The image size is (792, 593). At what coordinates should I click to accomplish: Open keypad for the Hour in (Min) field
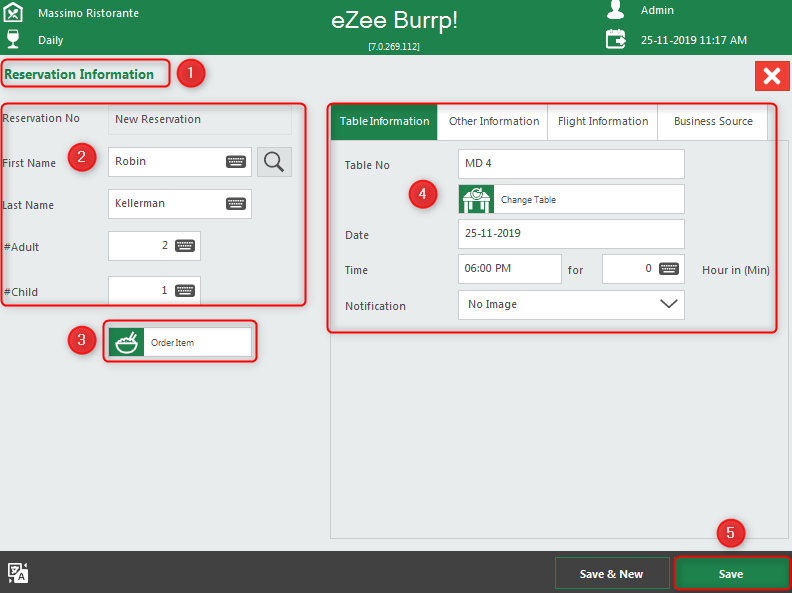click(x=669, y=269)
